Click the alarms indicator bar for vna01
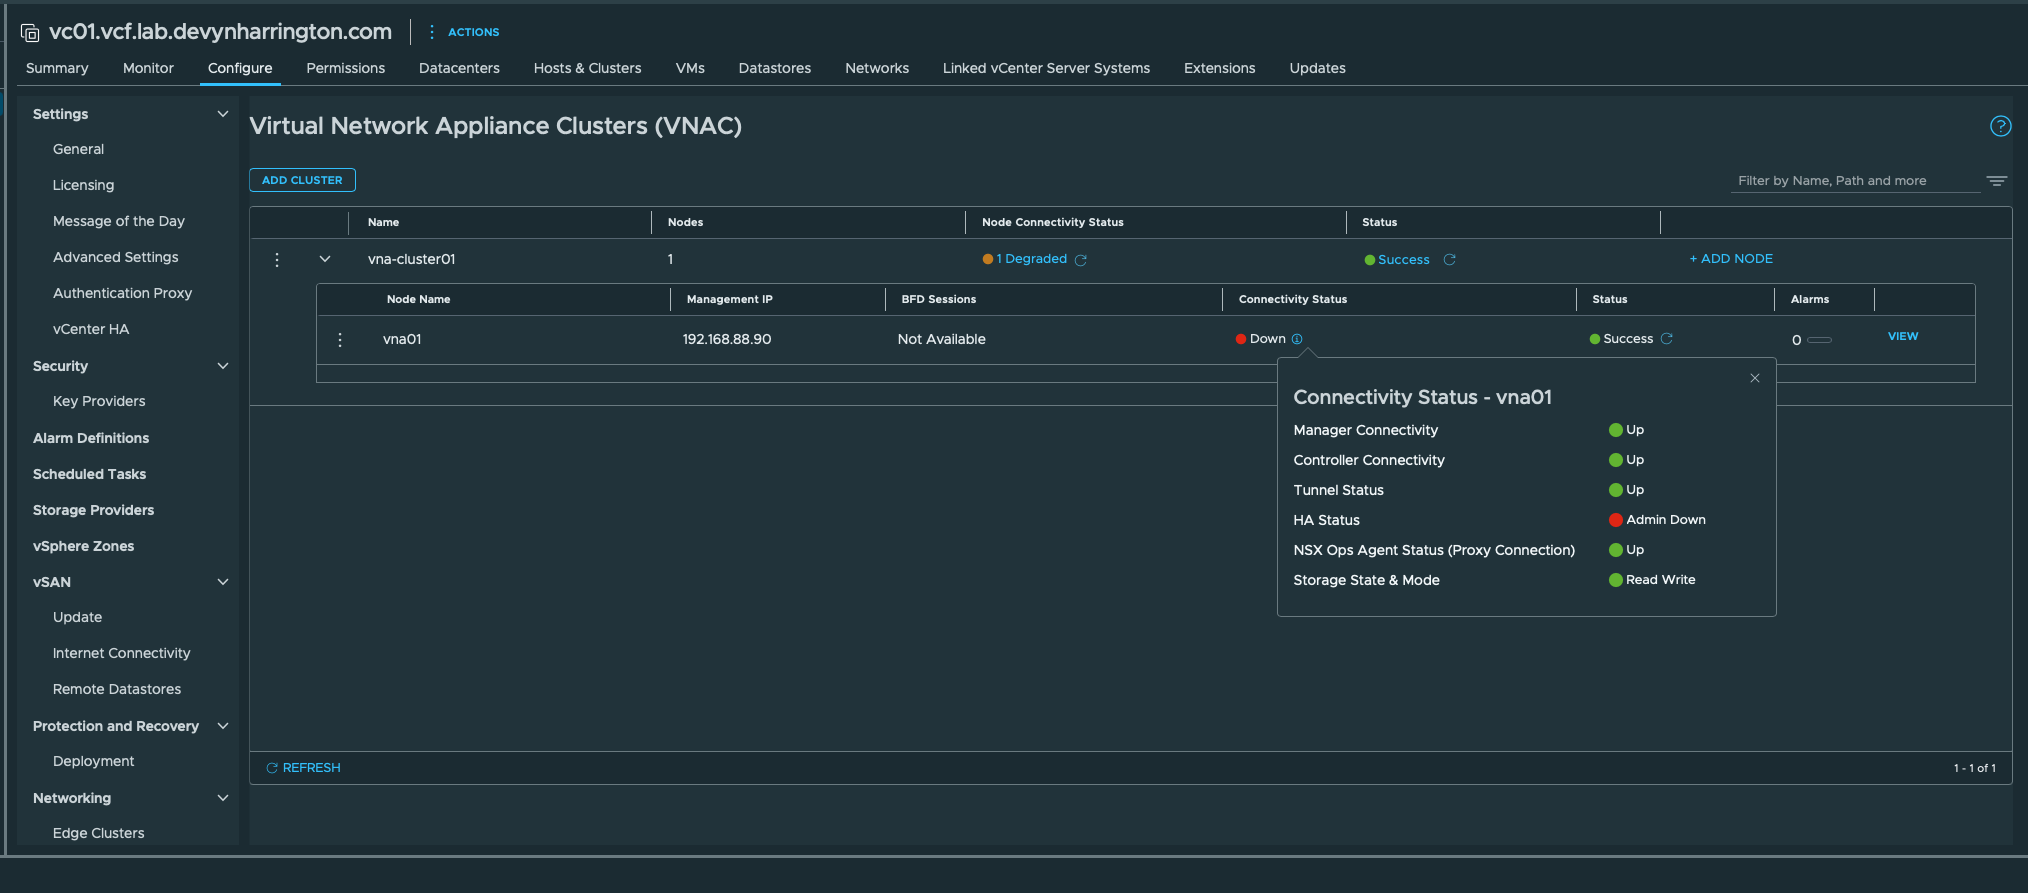This screenshot has height=893, width=2028. (x=1820, y=340)
